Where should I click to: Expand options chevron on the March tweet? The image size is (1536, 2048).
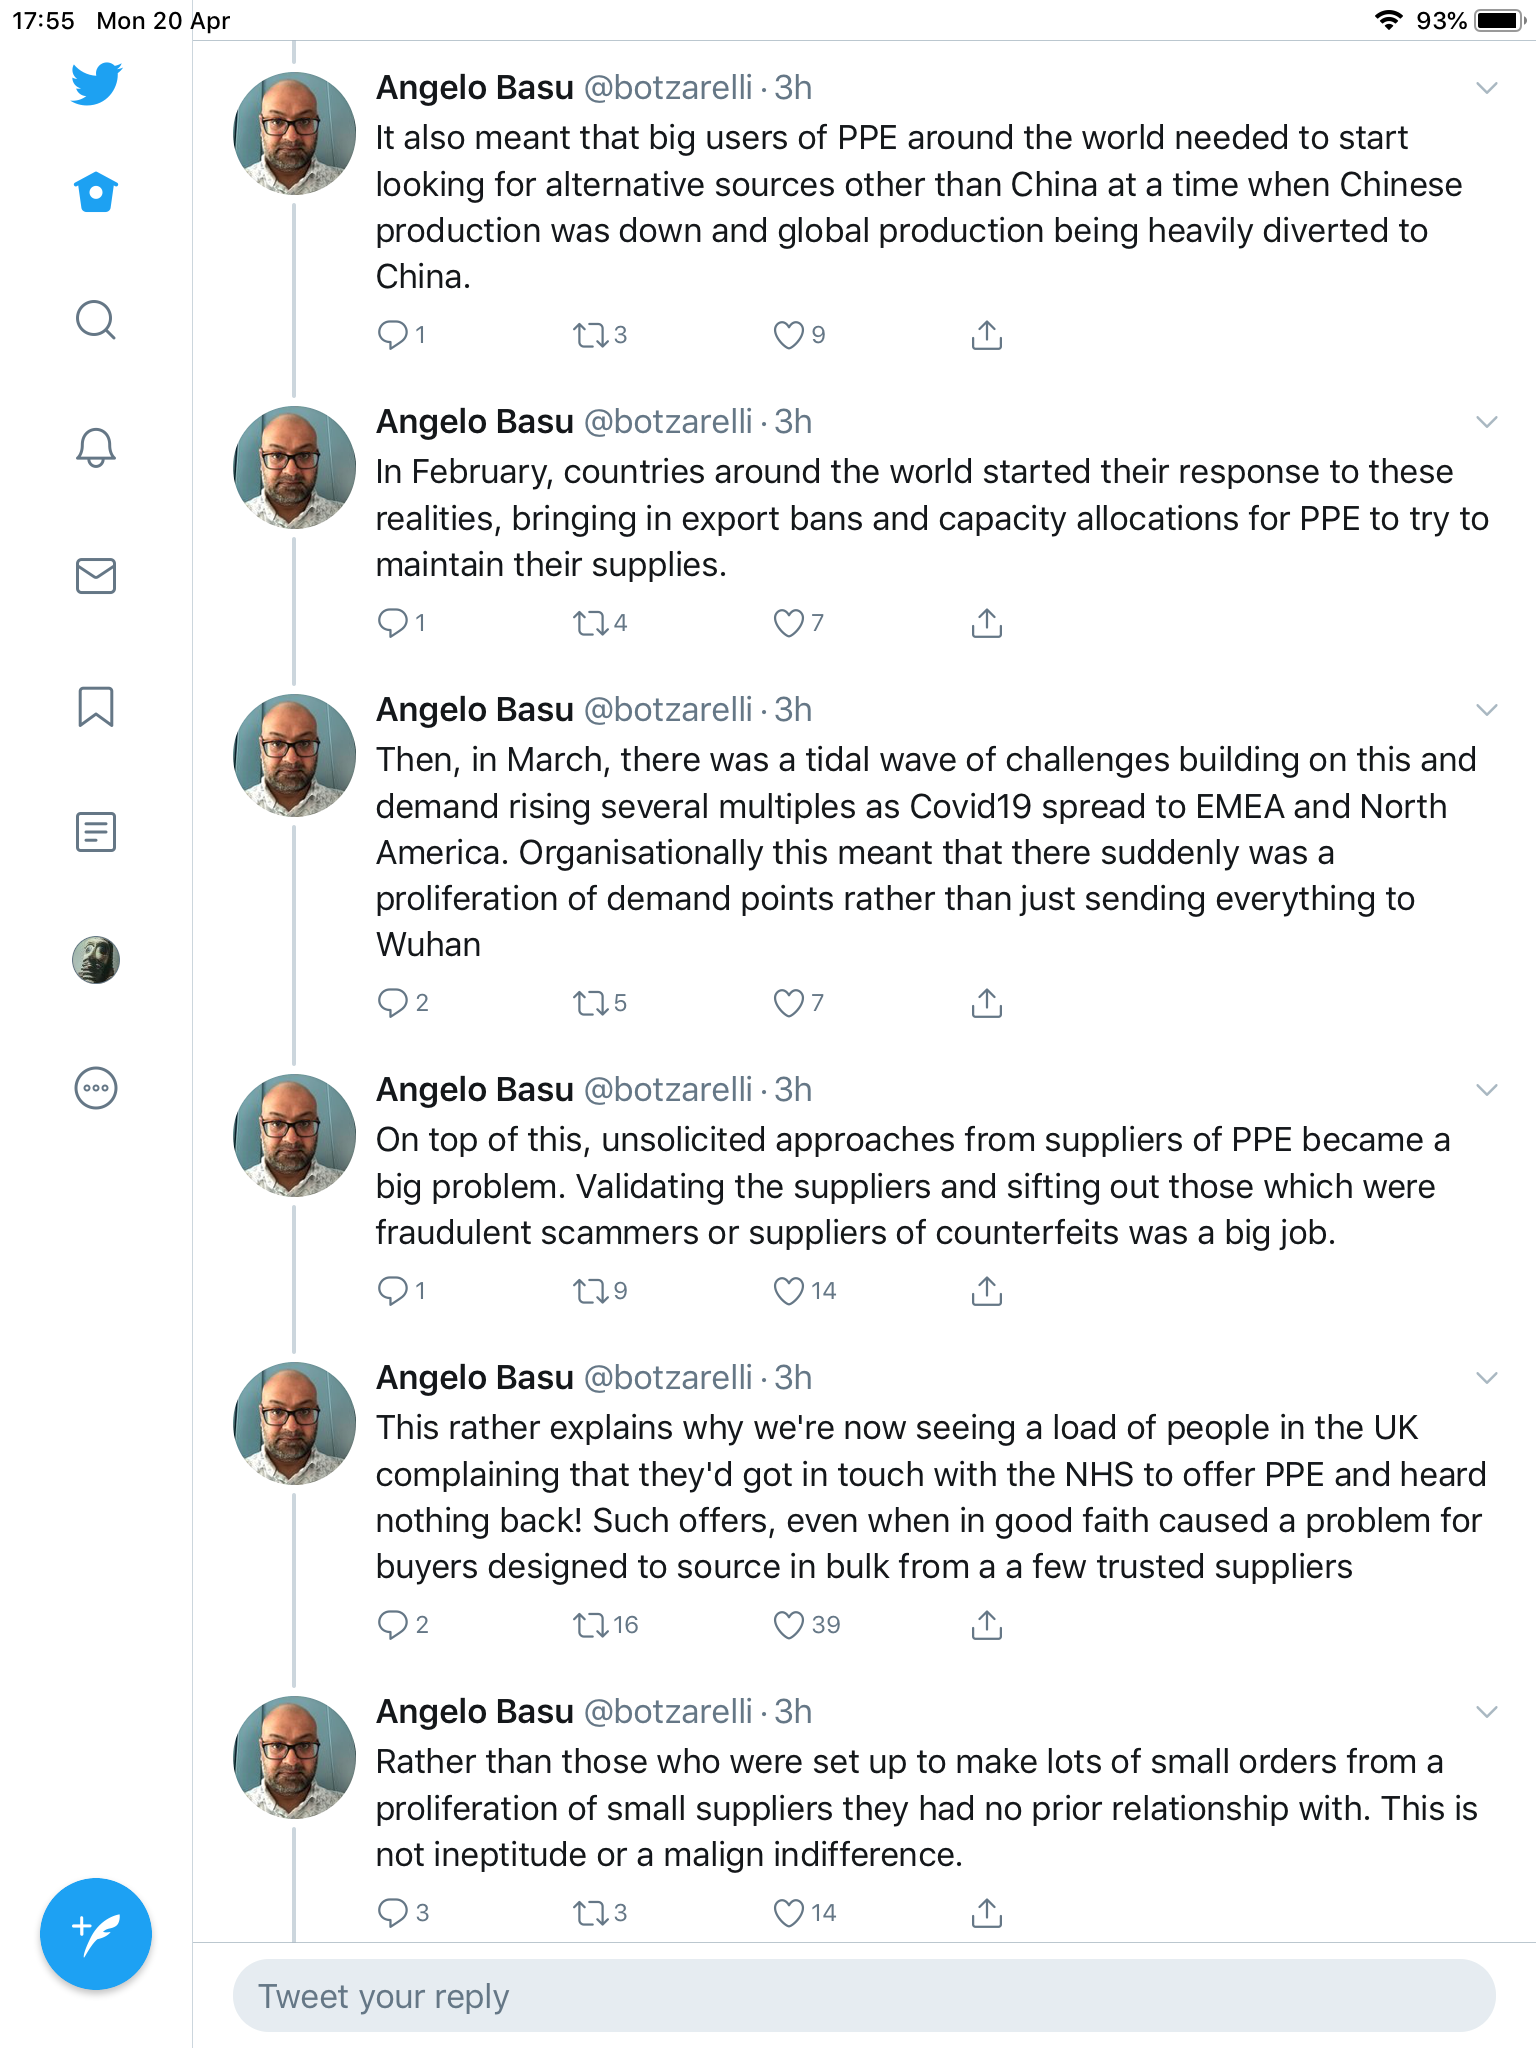tap(1487, 710)
